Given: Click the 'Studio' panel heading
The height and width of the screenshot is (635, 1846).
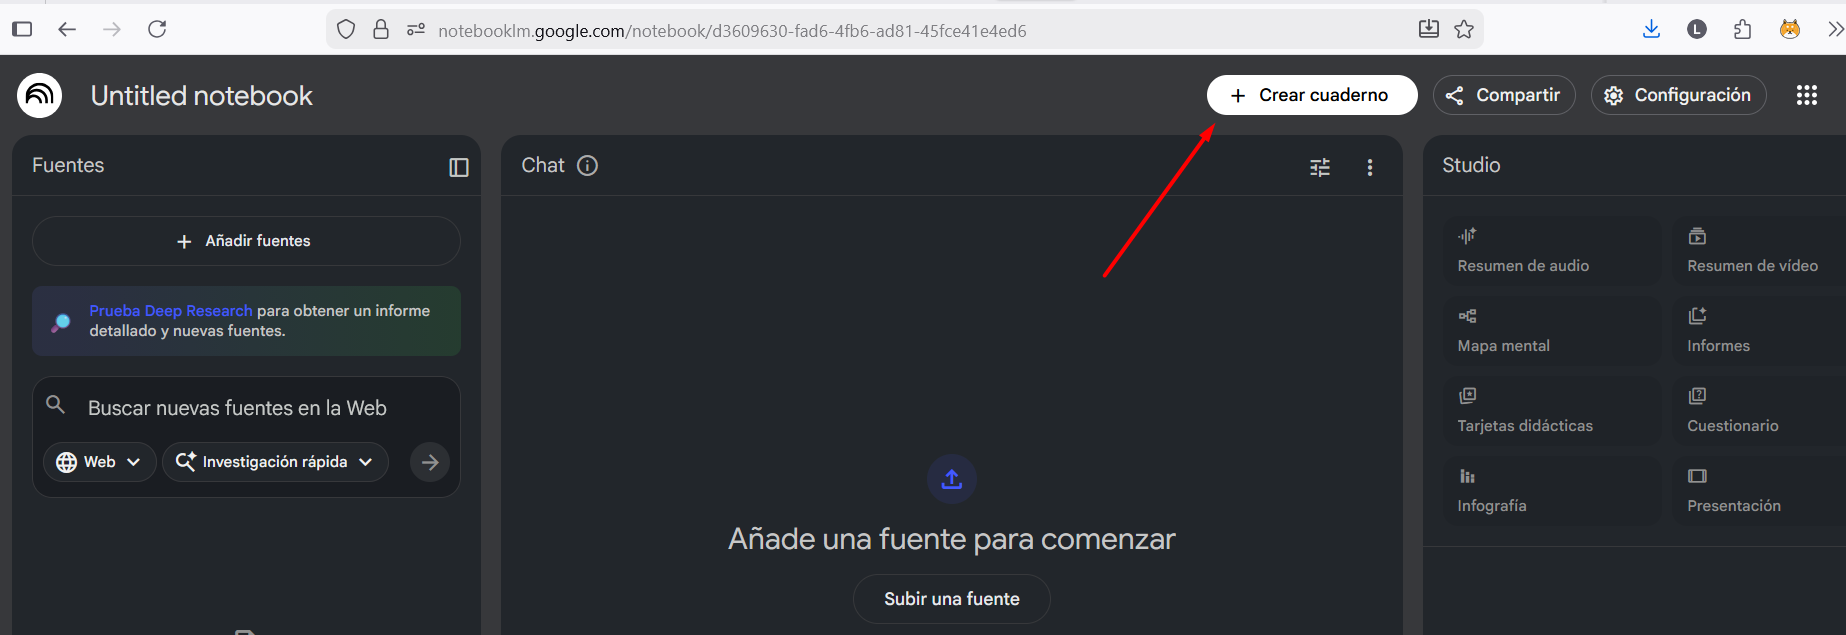Looking at the screenshot, I should pos(1471,165).
